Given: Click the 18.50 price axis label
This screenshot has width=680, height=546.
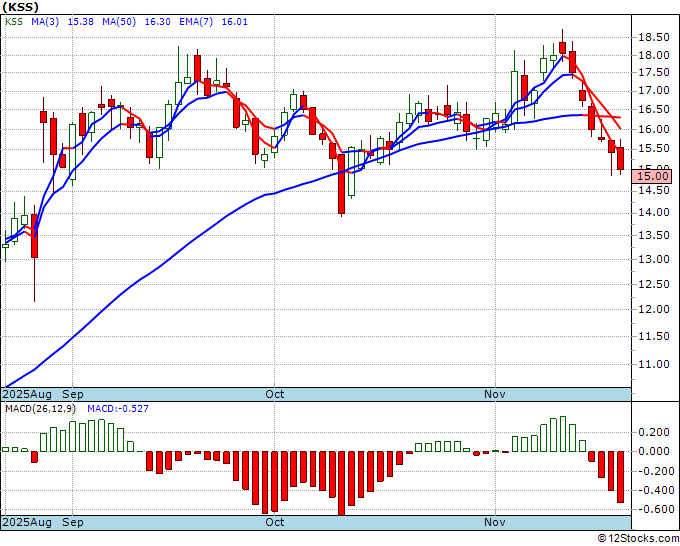Looking at the screenshot, I should tap(654, 37).
